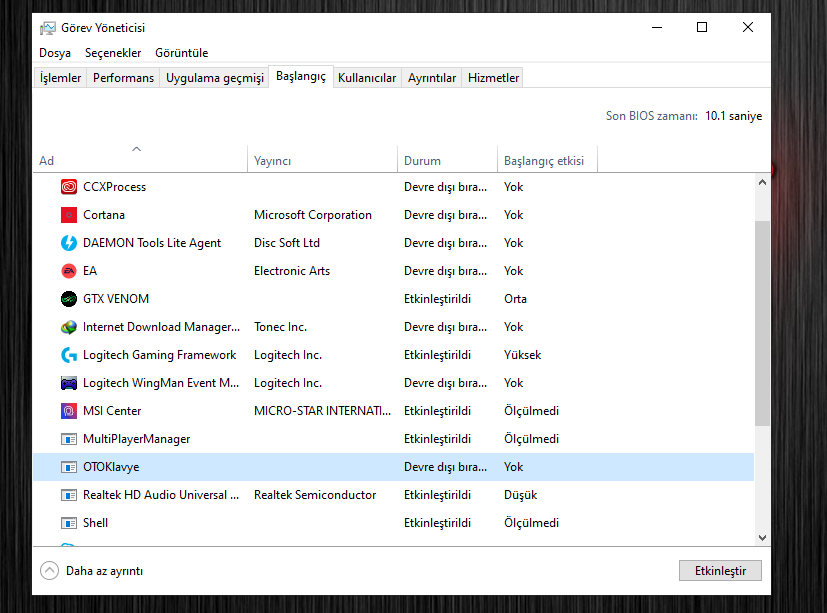Click the scrollbar down arrow
This screenshot has width=827, height=613.
click(x=762, y=538)
